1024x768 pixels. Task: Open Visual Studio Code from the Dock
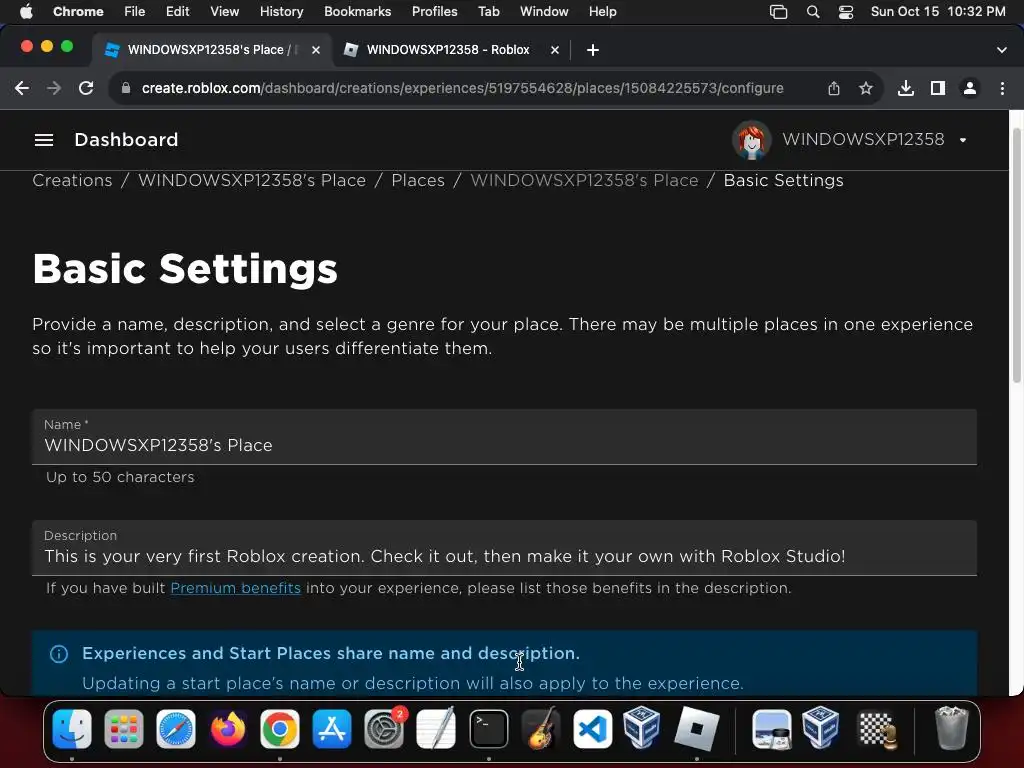593,729
